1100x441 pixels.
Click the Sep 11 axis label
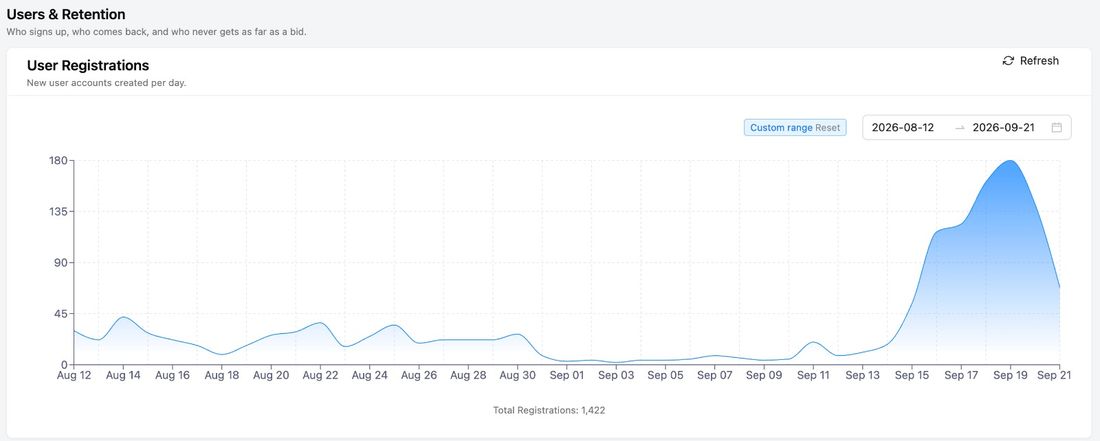point(814,376)
